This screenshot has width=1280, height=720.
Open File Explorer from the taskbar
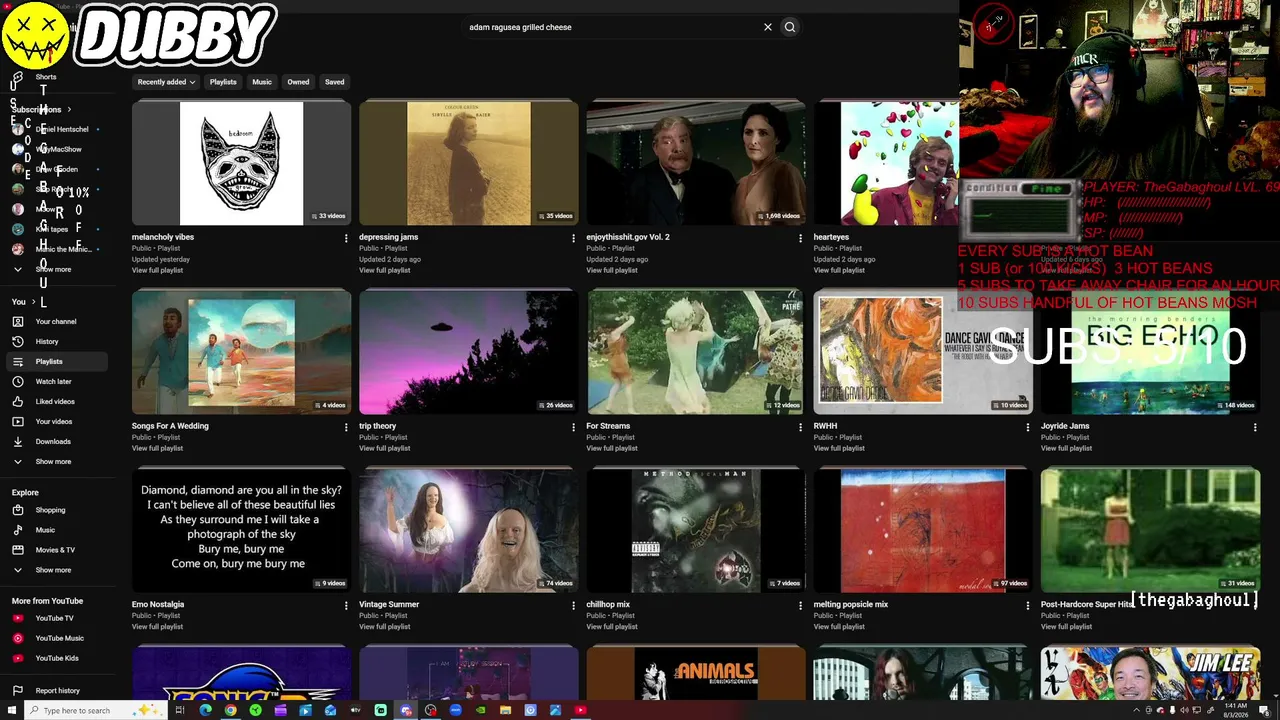[x=505, y=710]
